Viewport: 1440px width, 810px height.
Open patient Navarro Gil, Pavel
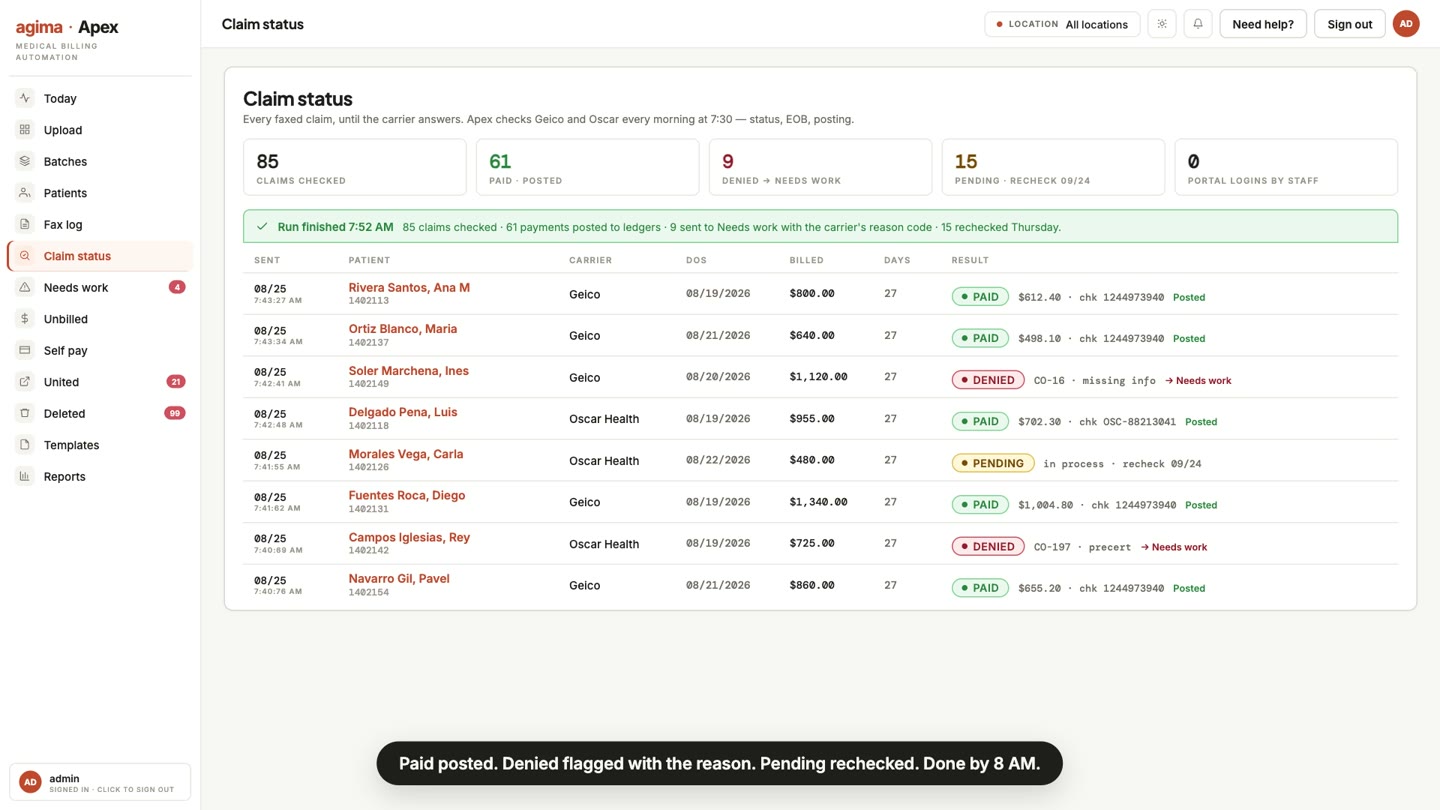pos(399,578)
